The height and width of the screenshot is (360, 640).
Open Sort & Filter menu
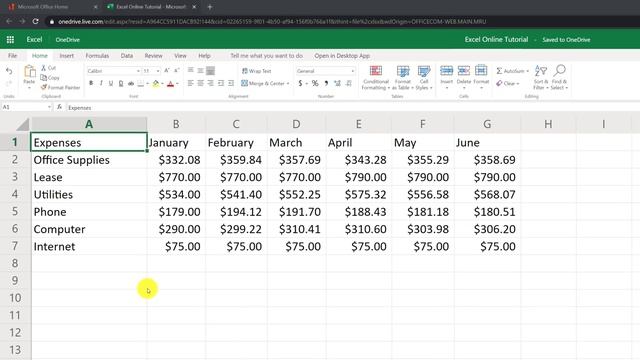(x=540, y=78)
